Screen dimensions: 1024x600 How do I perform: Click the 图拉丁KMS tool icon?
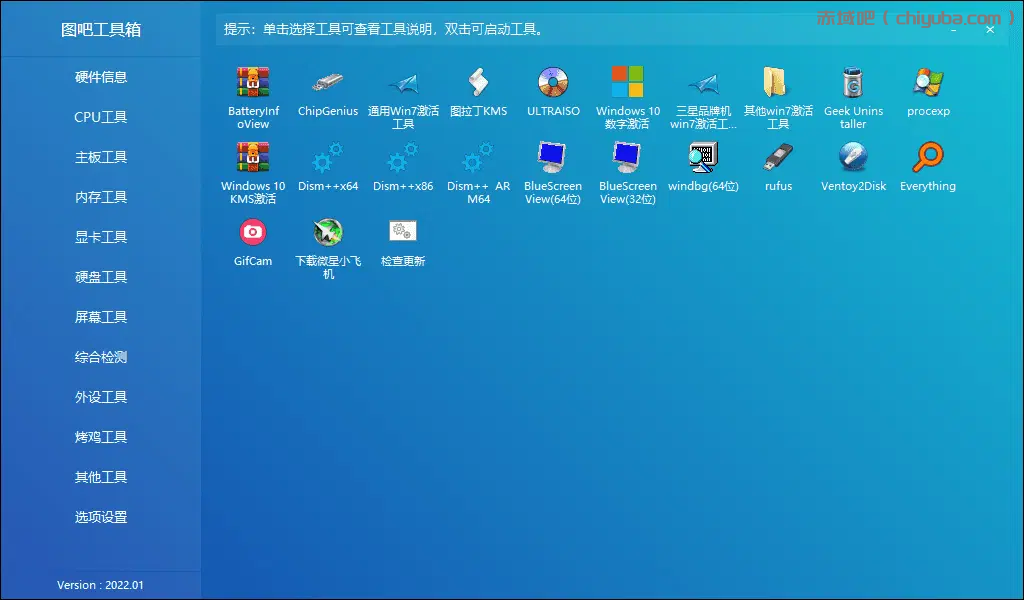(x=478, y=83)
